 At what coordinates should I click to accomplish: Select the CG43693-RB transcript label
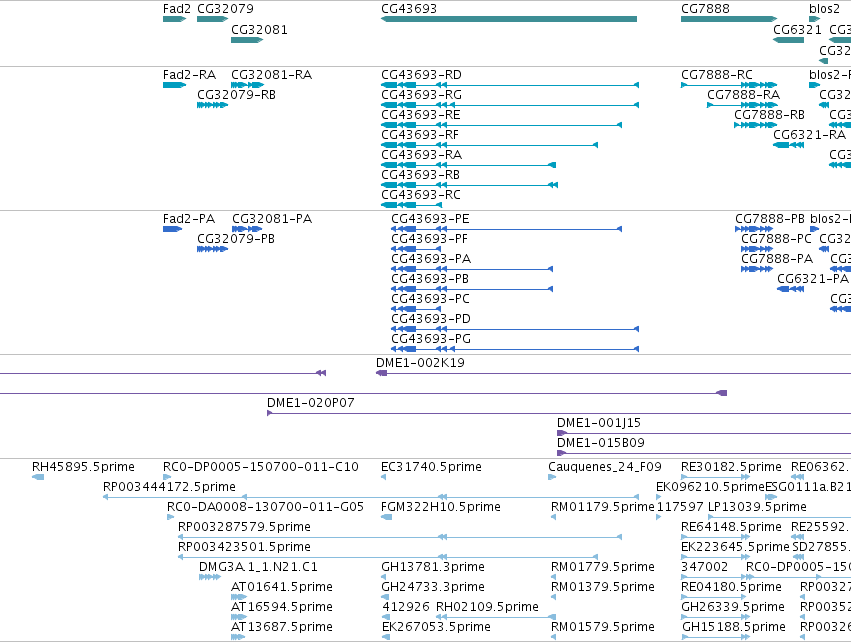coord(421,175)
